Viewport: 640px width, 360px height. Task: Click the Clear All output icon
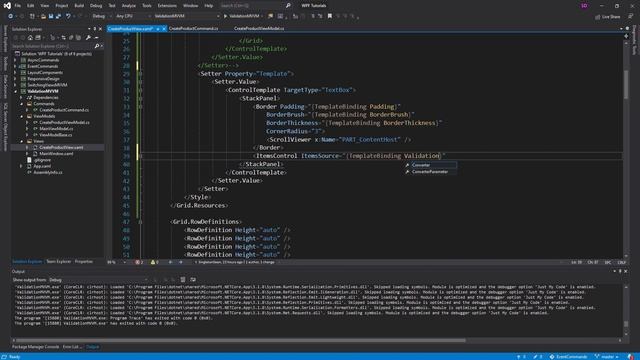tap(183, 280)
